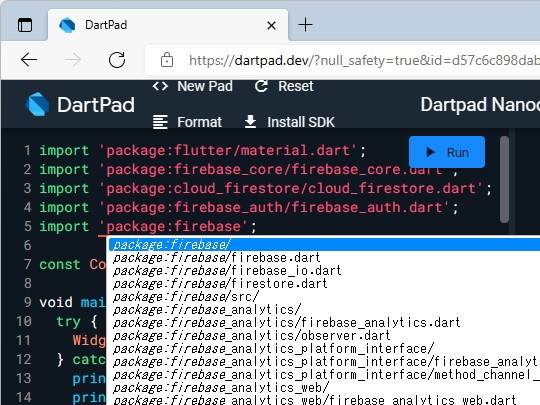Image resolution: width=540 pixels, height=405 pixels.
Task: Click the browser back arrow
Action: pyautogui.click(x=29, y=60)
